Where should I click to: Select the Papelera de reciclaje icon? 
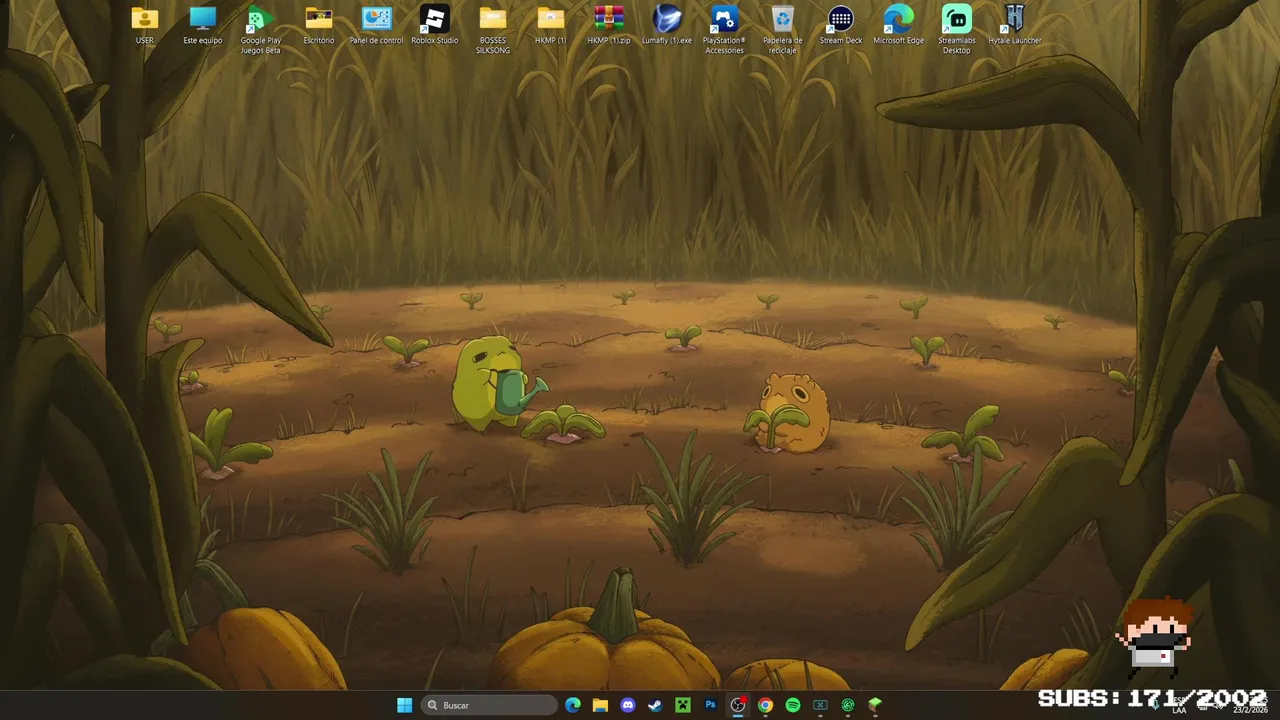(783, 30)
